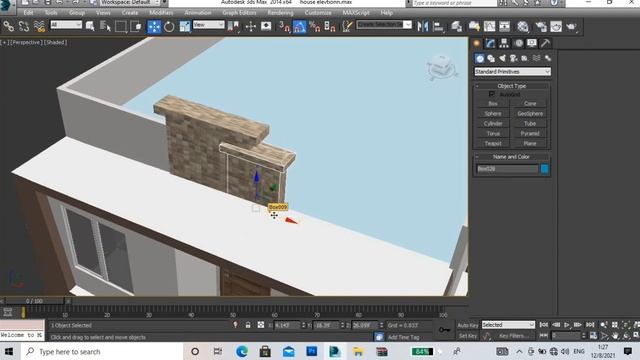Click the Unlink Selection tool
This screenshot has width=640, height=360.
[24, 27]
